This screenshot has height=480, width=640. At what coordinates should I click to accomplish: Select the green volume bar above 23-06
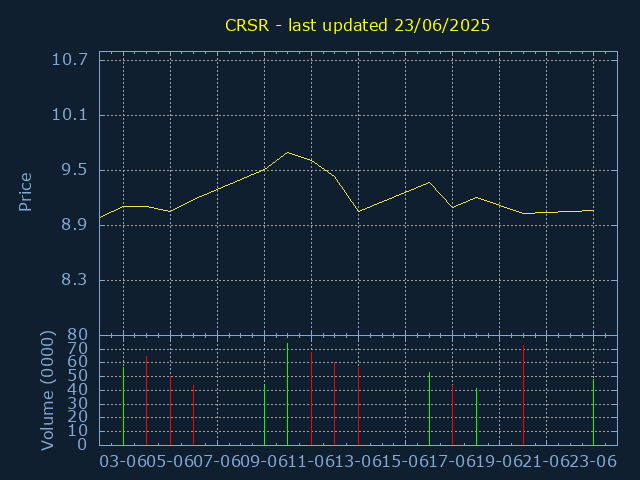coord(593,412)
